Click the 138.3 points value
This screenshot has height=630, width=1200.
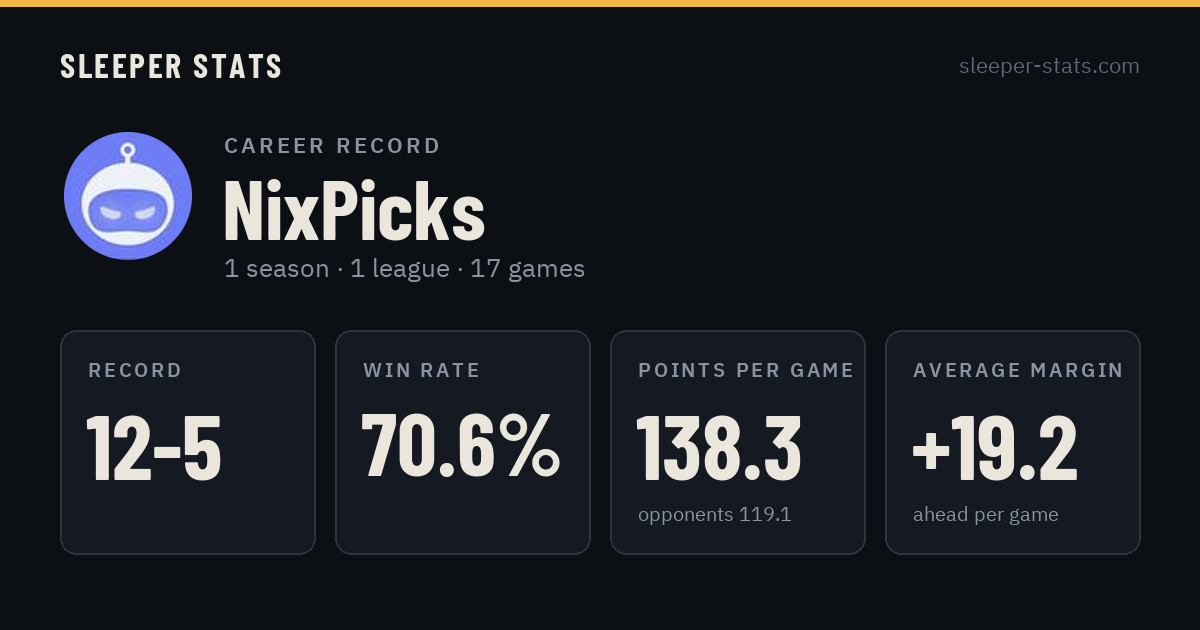click(719, 447)
